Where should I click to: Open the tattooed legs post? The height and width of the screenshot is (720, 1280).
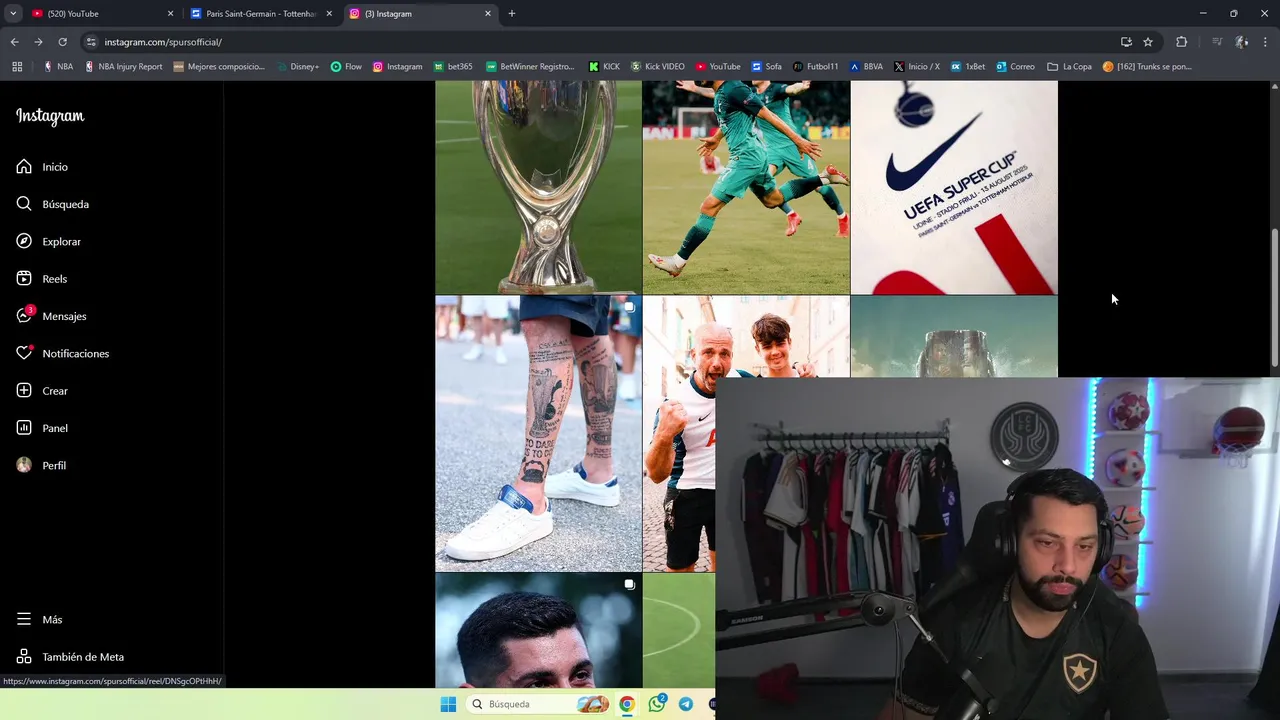[x=538, y=433]
